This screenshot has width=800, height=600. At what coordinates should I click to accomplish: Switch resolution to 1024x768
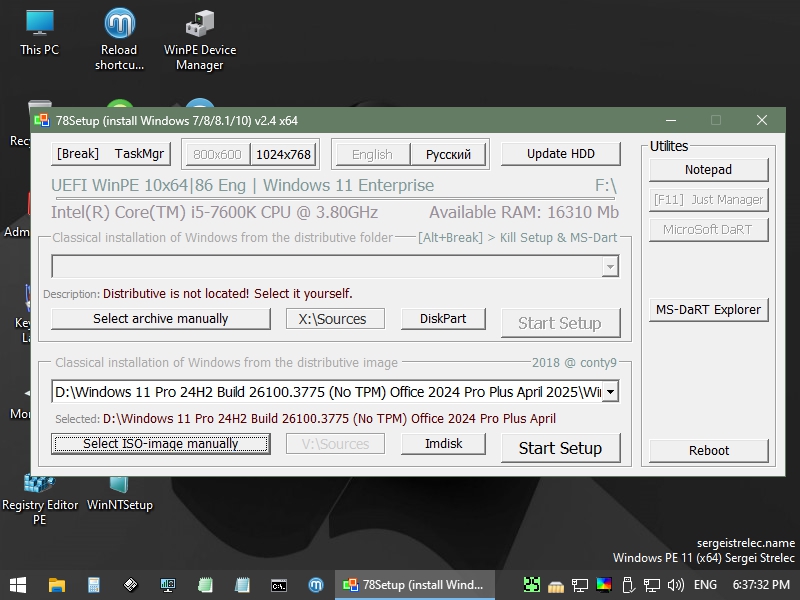click(x=283, y=154)
